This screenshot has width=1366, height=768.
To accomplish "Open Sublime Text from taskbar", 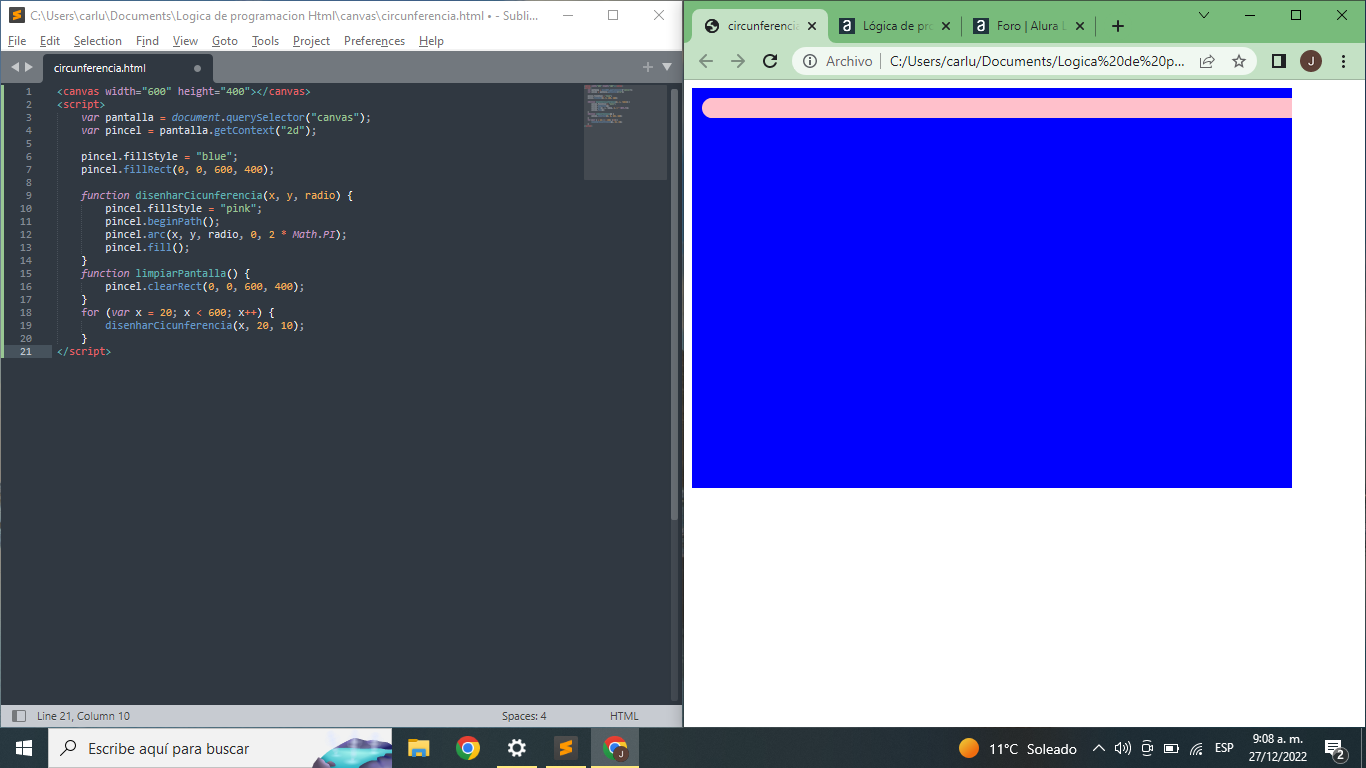I will (565, 748).
